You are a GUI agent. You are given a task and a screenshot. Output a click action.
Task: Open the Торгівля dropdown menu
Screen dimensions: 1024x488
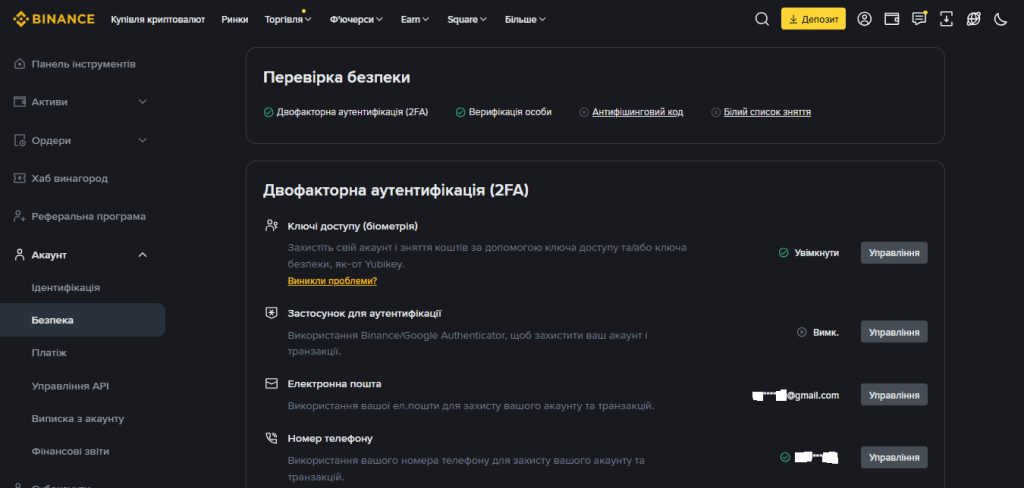288,20
